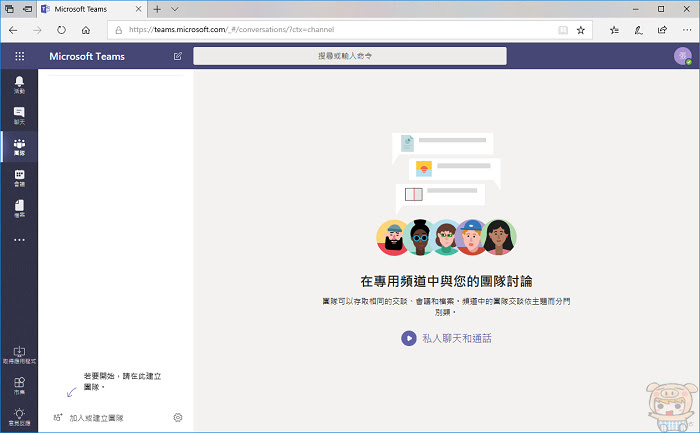Open the Activity bell icon in sidebar

19,84
